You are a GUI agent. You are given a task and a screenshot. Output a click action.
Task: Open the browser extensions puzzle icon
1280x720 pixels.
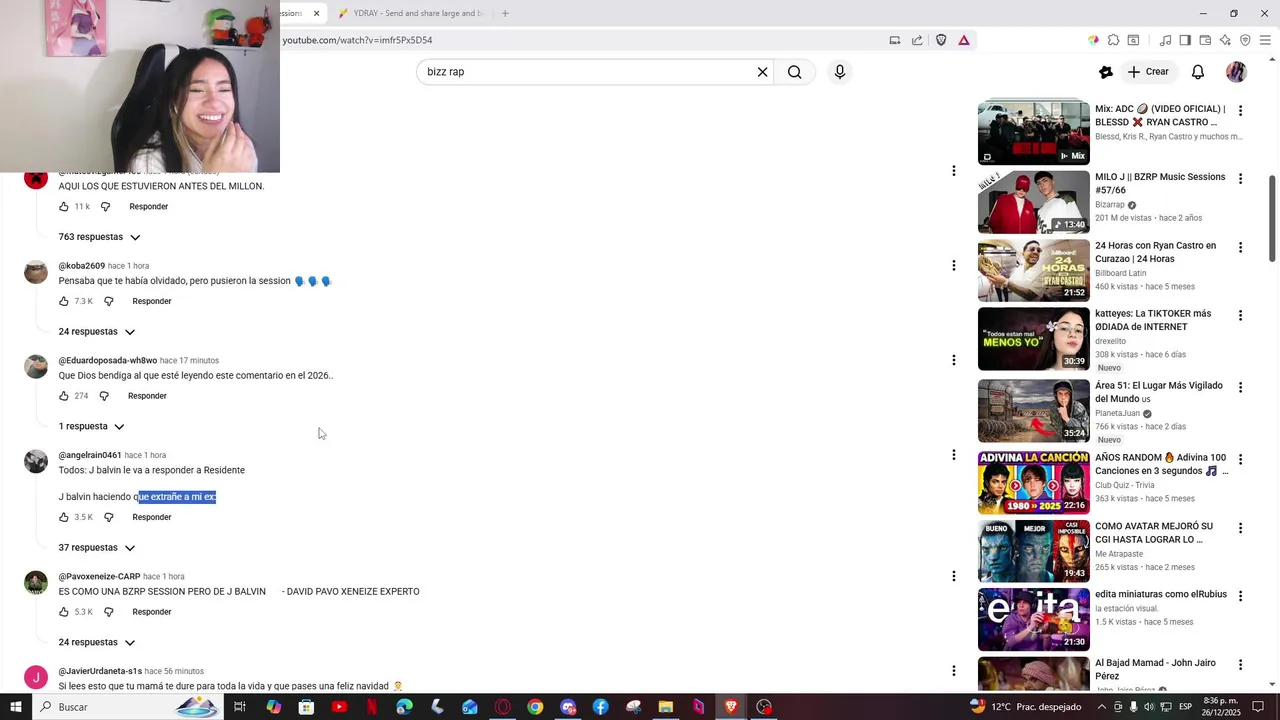coord(1113,40)
